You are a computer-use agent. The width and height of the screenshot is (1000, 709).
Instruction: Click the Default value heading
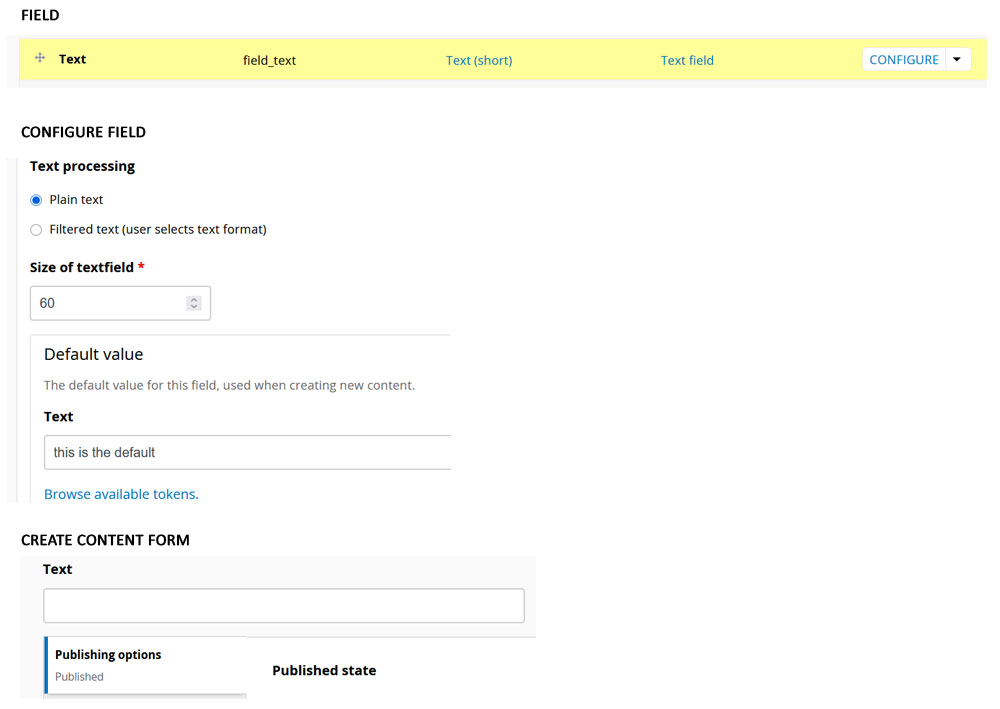[x=93, y=354]
